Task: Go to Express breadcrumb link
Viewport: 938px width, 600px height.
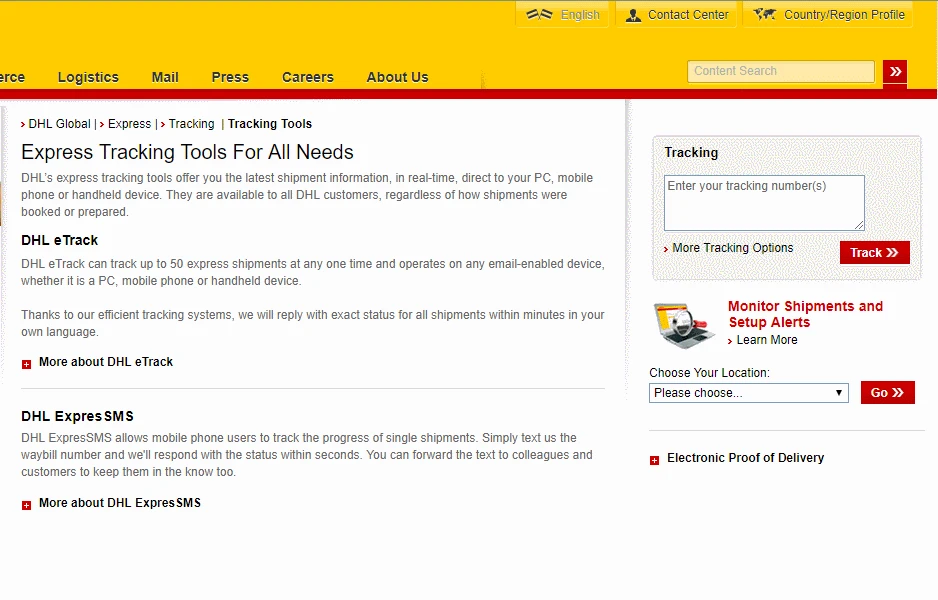Action: click(129, 124)
